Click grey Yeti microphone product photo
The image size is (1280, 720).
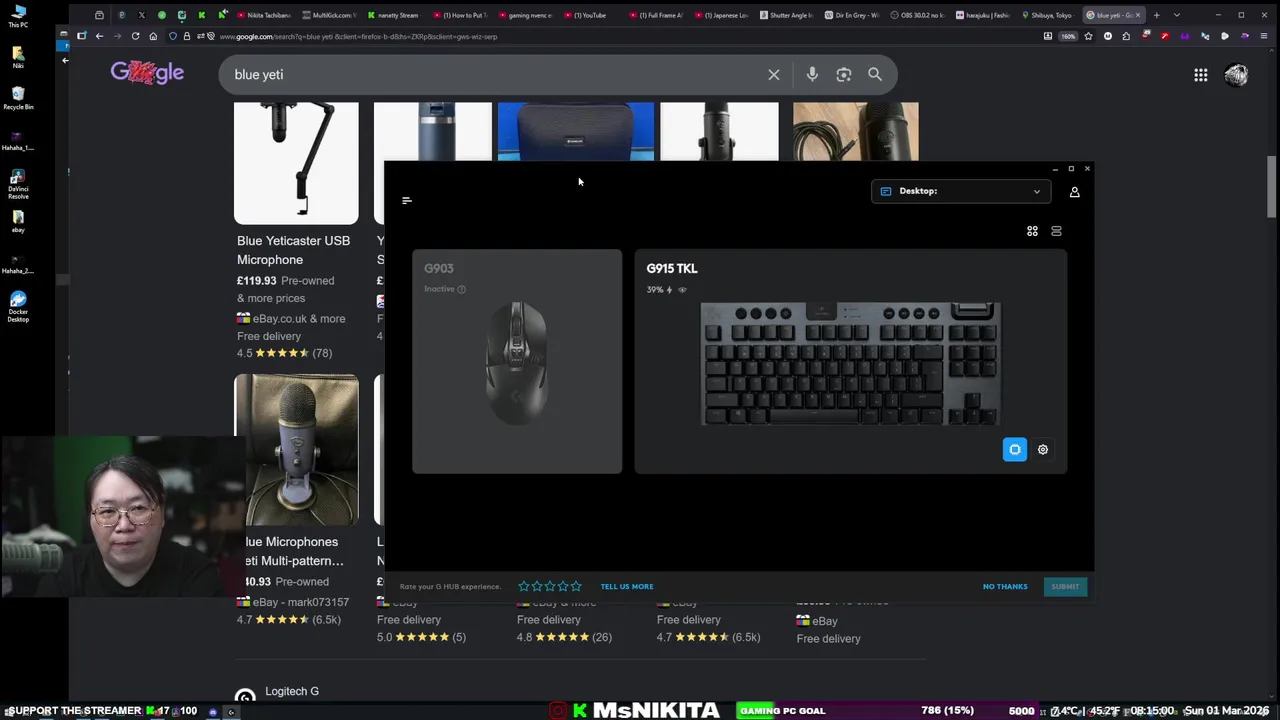coord(296,450)
